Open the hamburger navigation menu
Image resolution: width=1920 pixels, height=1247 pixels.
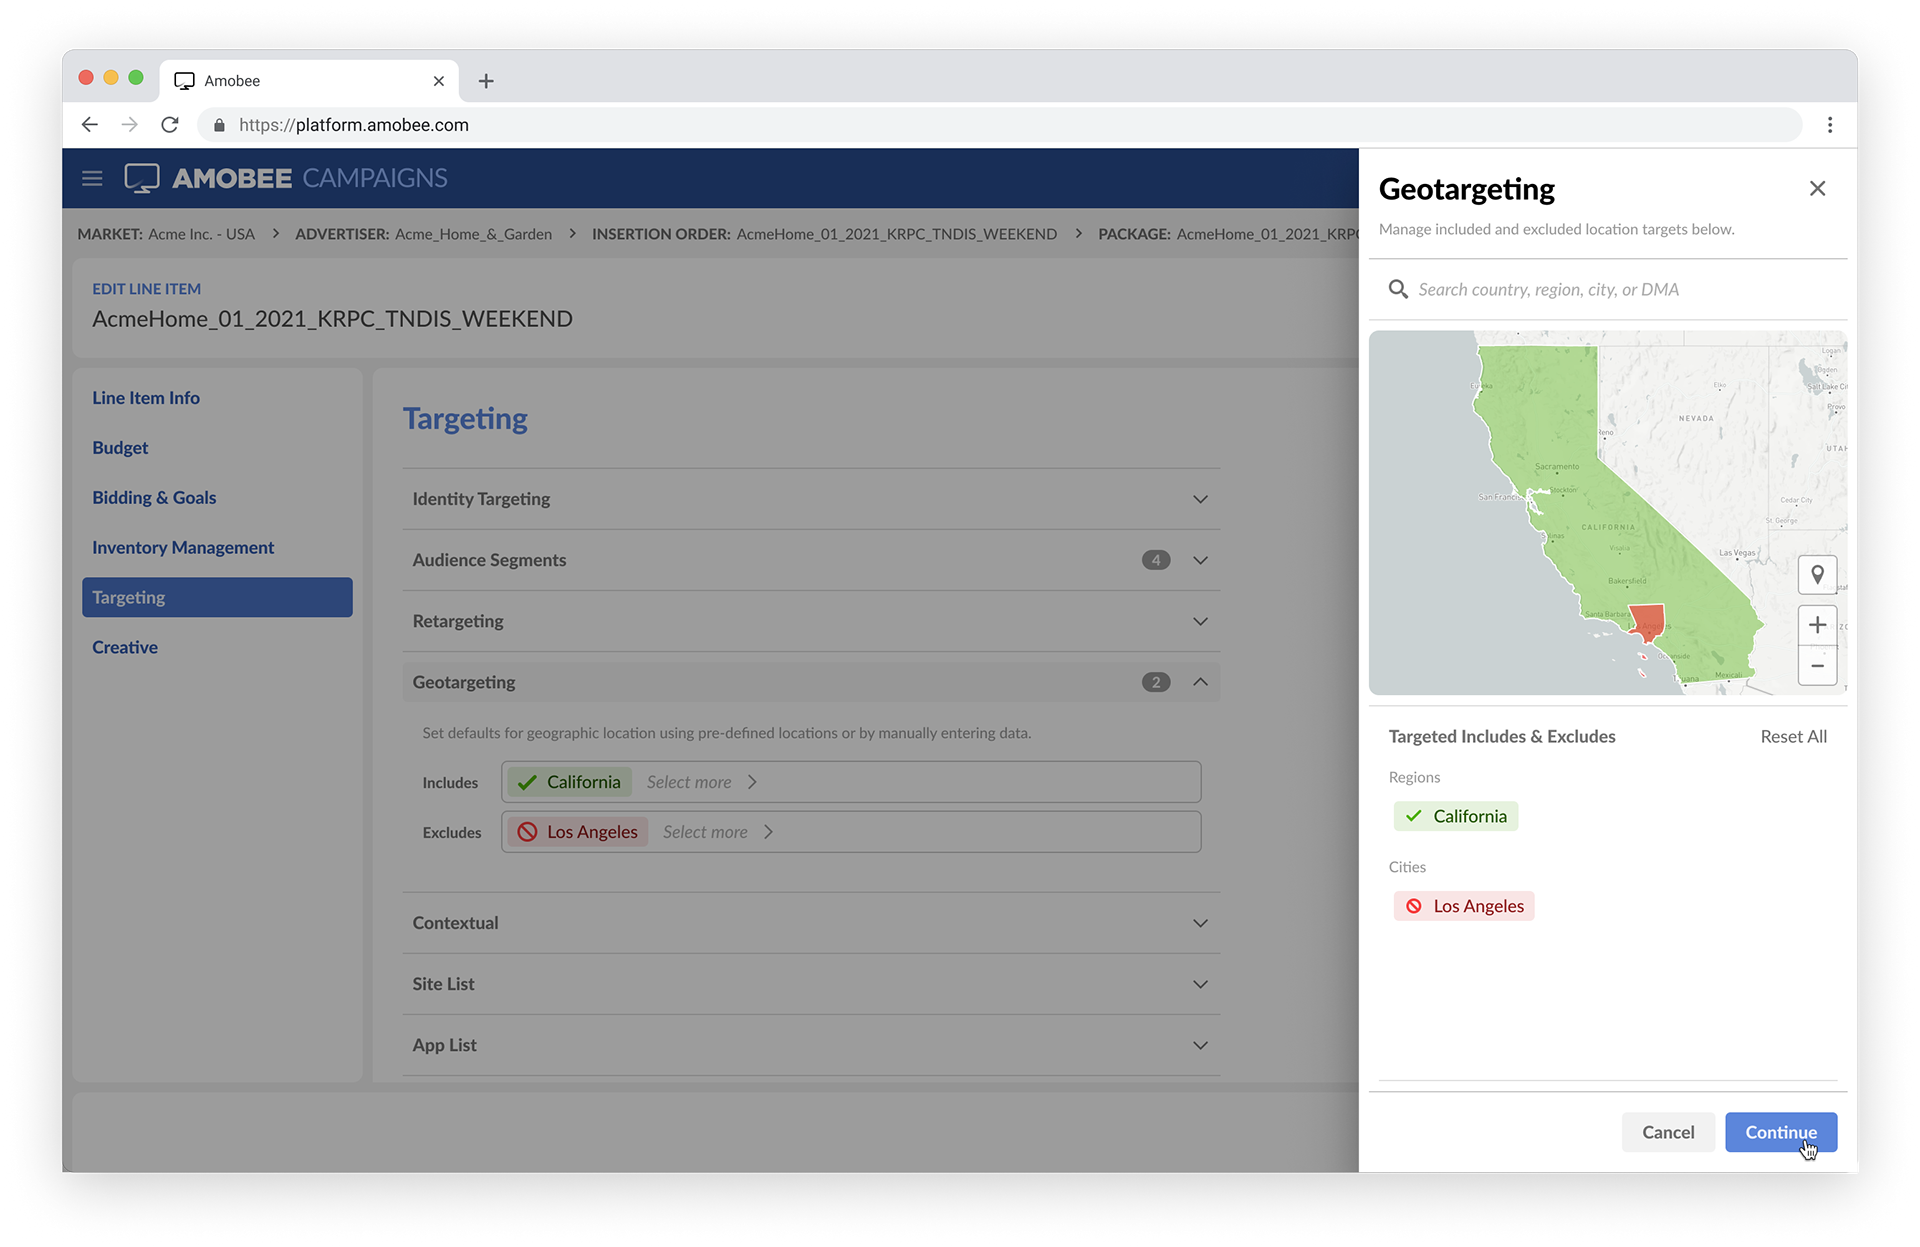(x=92, y=178)
